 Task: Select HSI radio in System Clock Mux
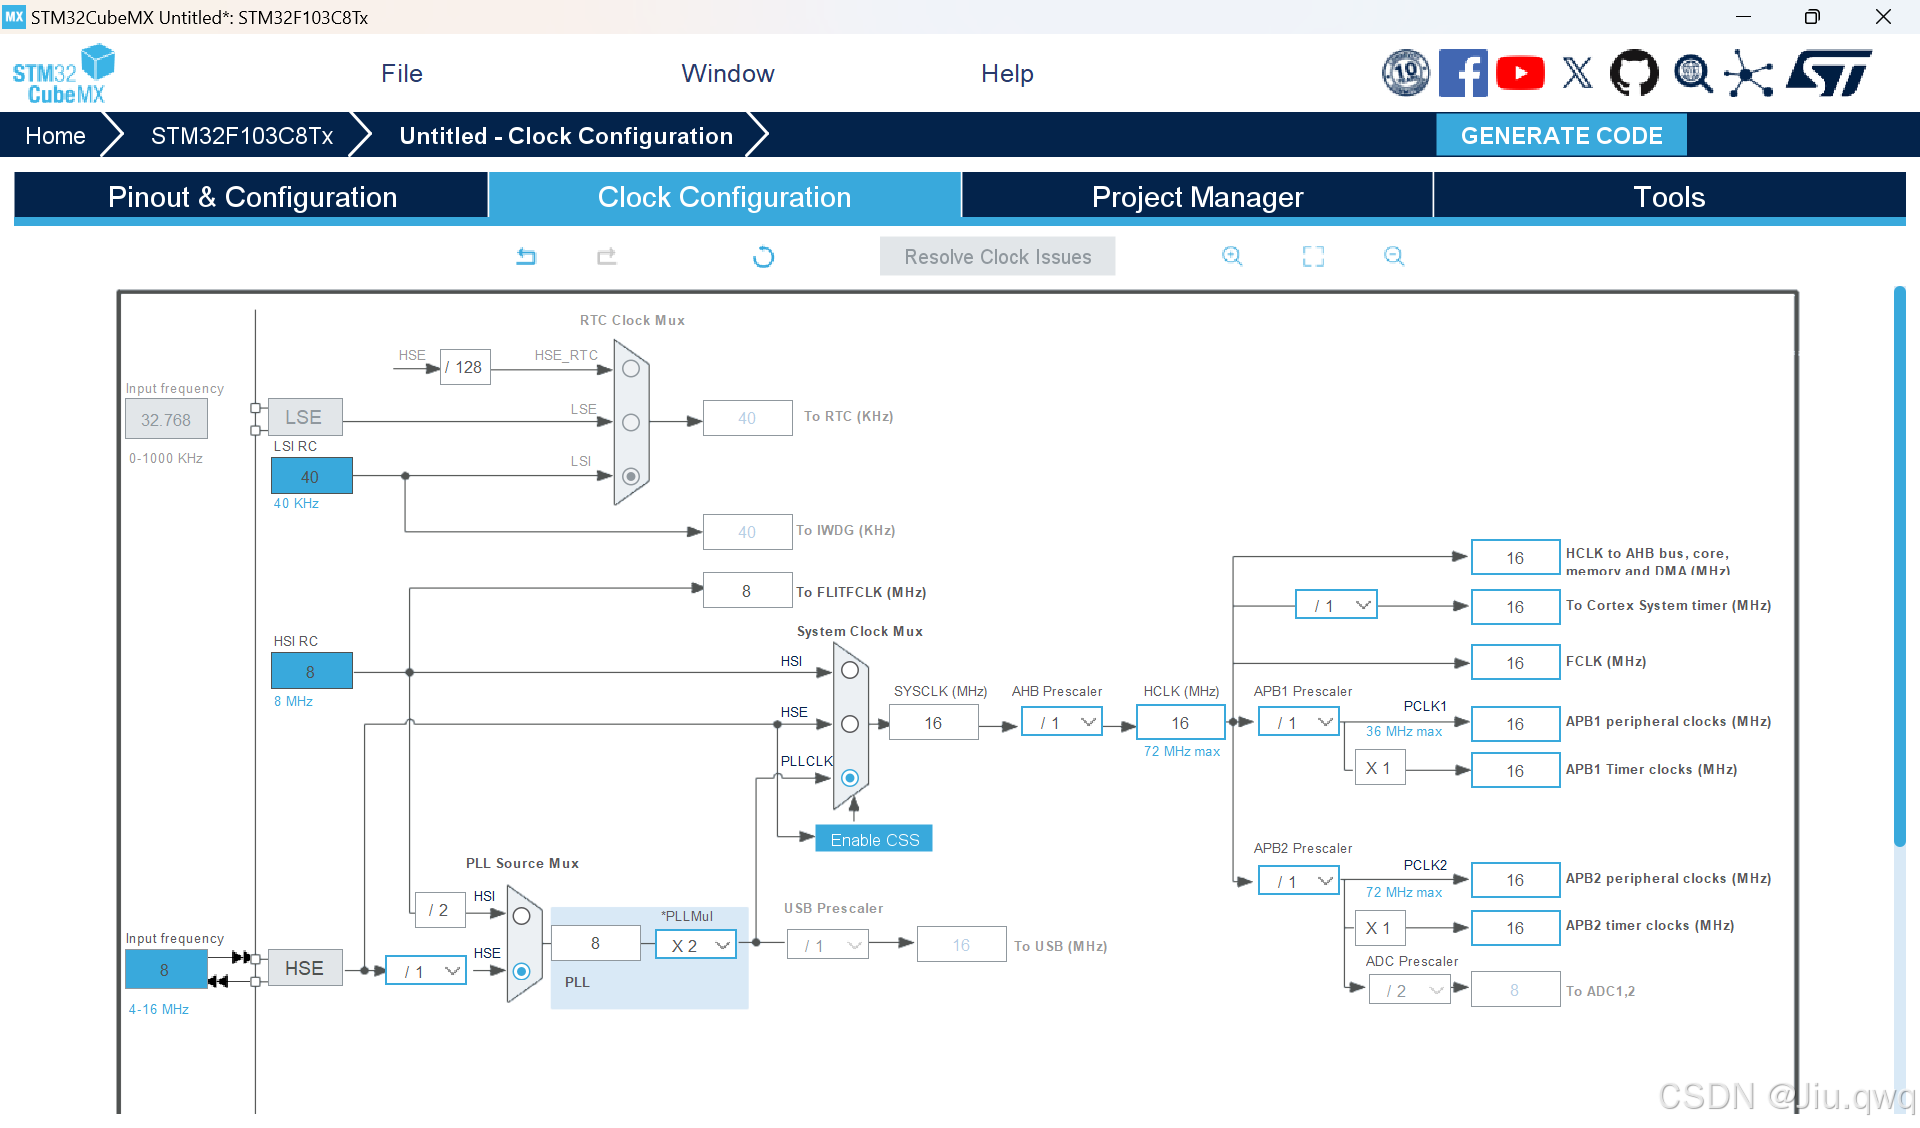tap(850, 671)
